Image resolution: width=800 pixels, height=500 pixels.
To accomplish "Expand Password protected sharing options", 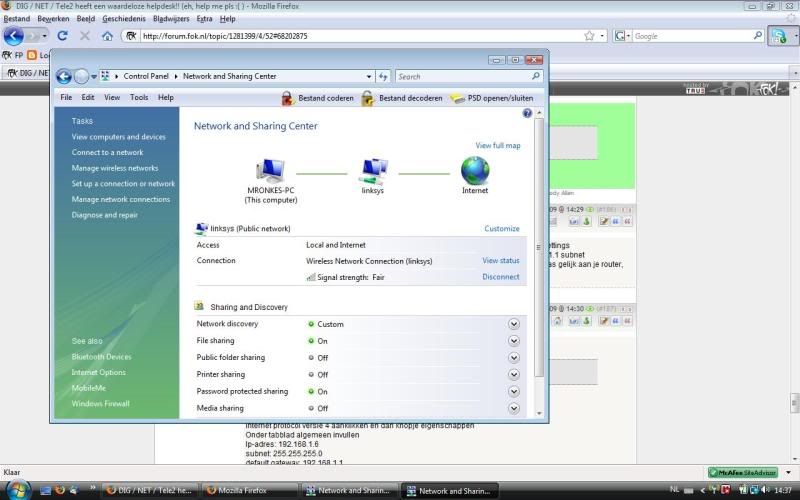I will point(514,391).
